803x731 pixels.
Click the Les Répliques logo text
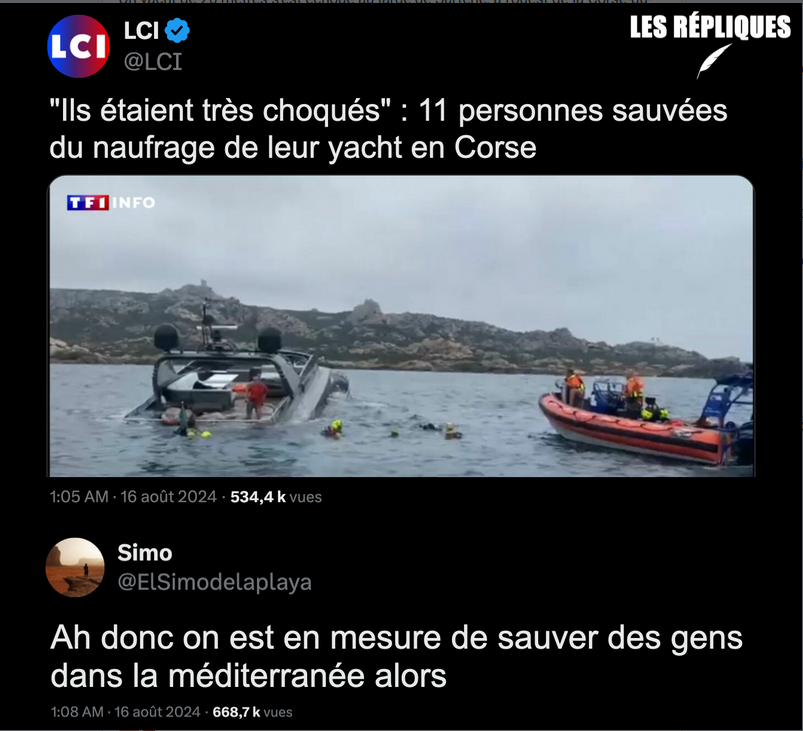(710, 27)
